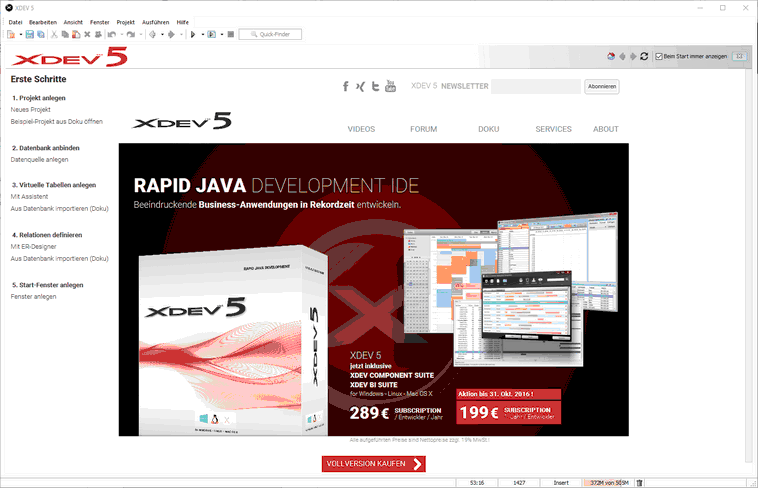This screenshot has width=758, height=488.
Task: Click the run project play icon
Action: click(x=193, y=34)
